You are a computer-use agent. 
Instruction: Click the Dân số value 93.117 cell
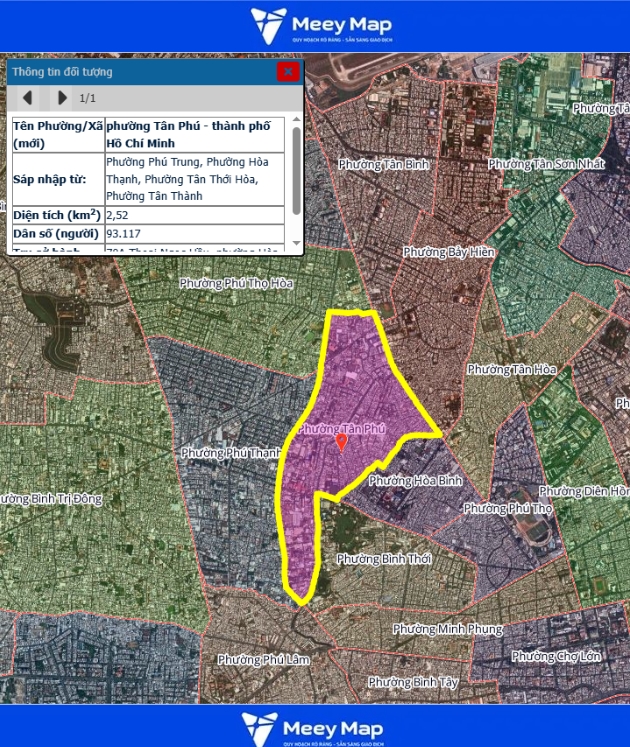pos(196,234)
